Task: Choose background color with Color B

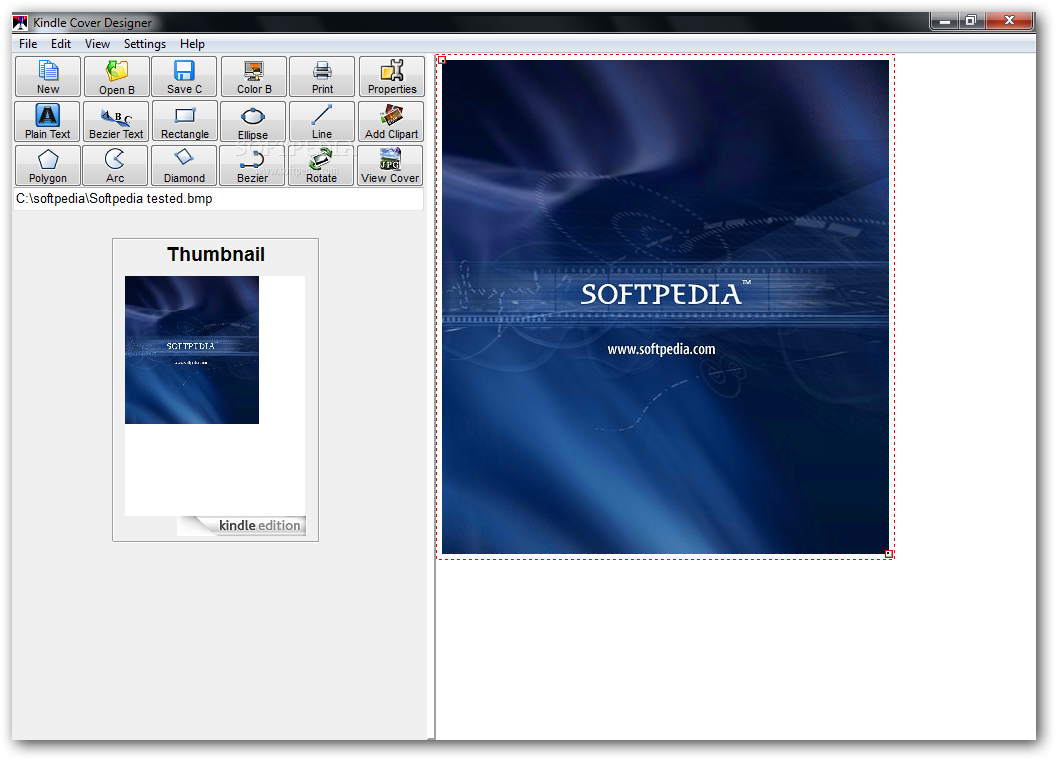Action: pyautogui.click(x=254, y=76)
